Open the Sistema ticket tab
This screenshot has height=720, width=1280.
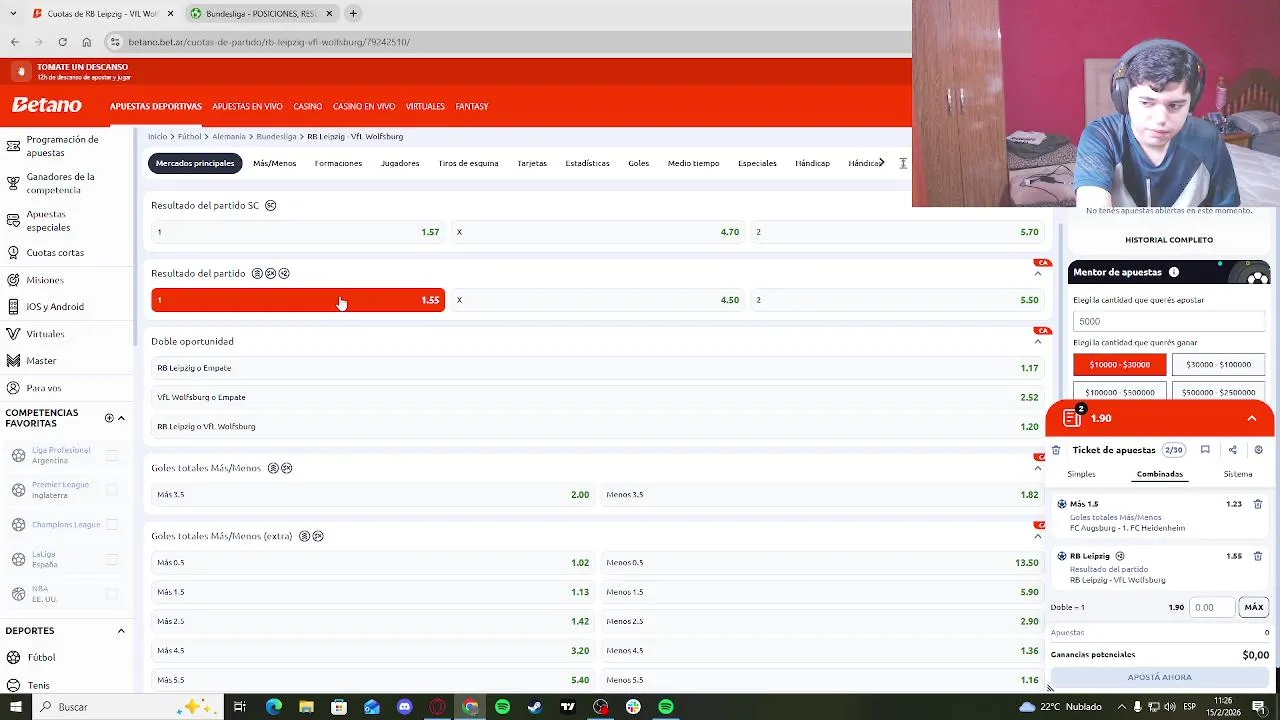tap(1238, 474)
